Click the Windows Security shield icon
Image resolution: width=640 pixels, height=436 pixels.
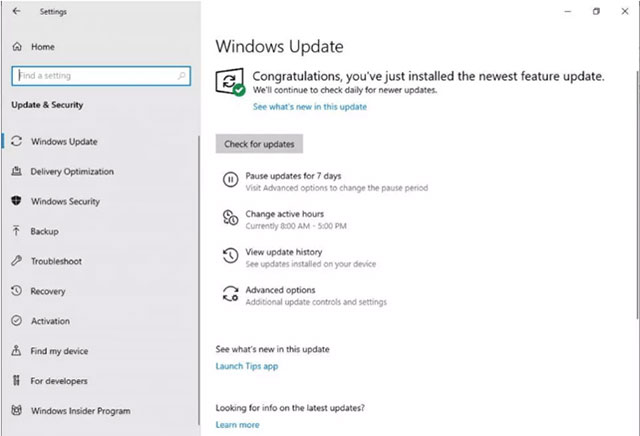16,201
